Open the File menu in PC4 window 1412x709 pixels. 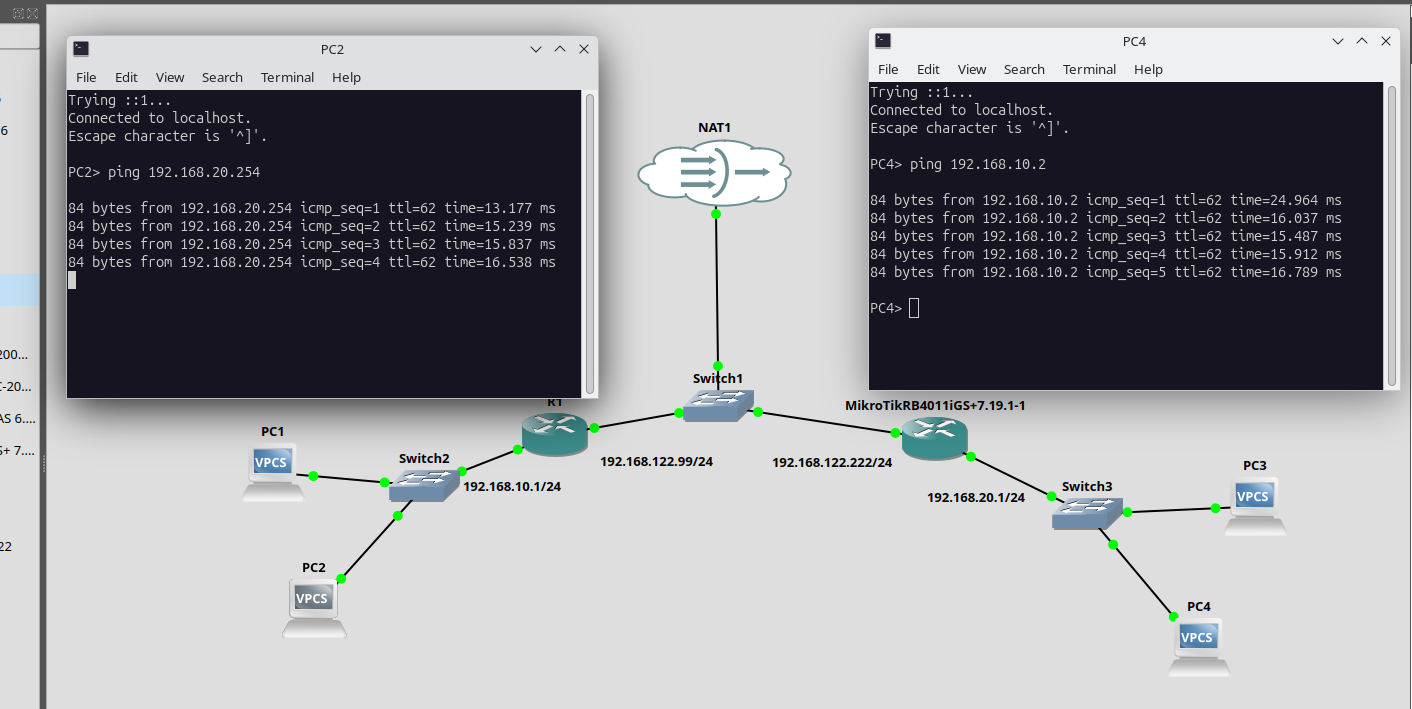pyautogui.click(x=888, y=69)
